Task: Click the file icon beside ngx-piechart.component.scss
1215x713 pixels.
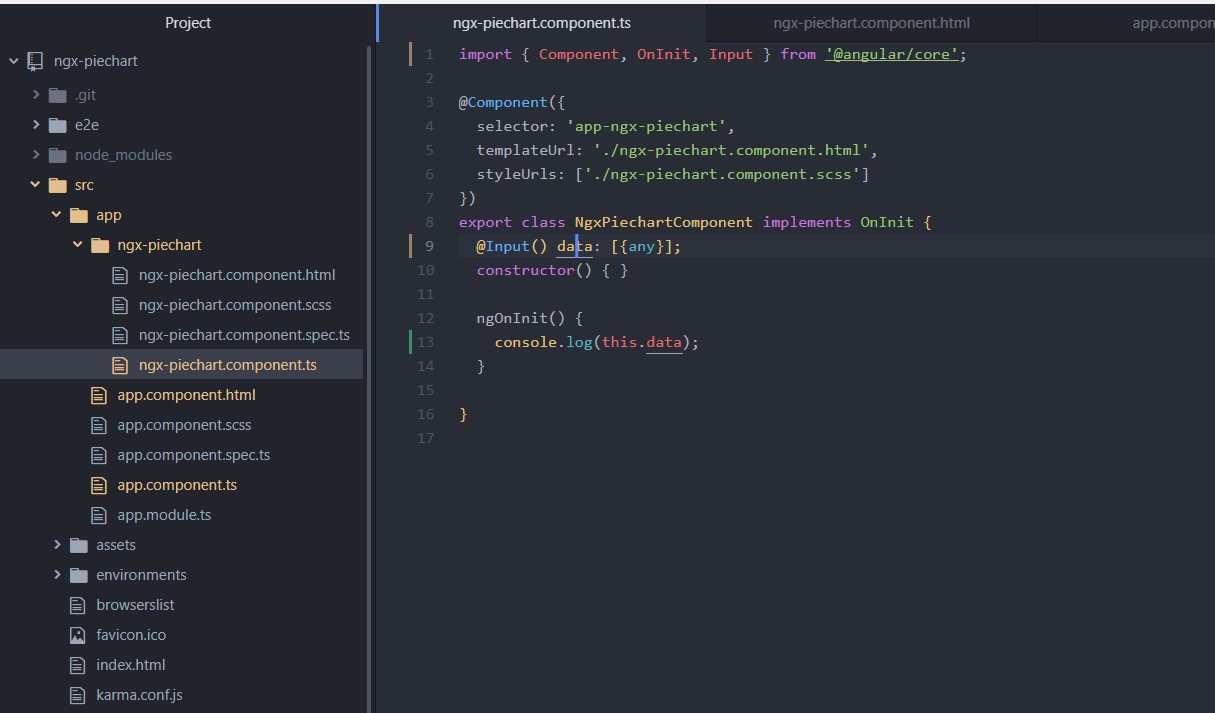Action: point(120,304)
